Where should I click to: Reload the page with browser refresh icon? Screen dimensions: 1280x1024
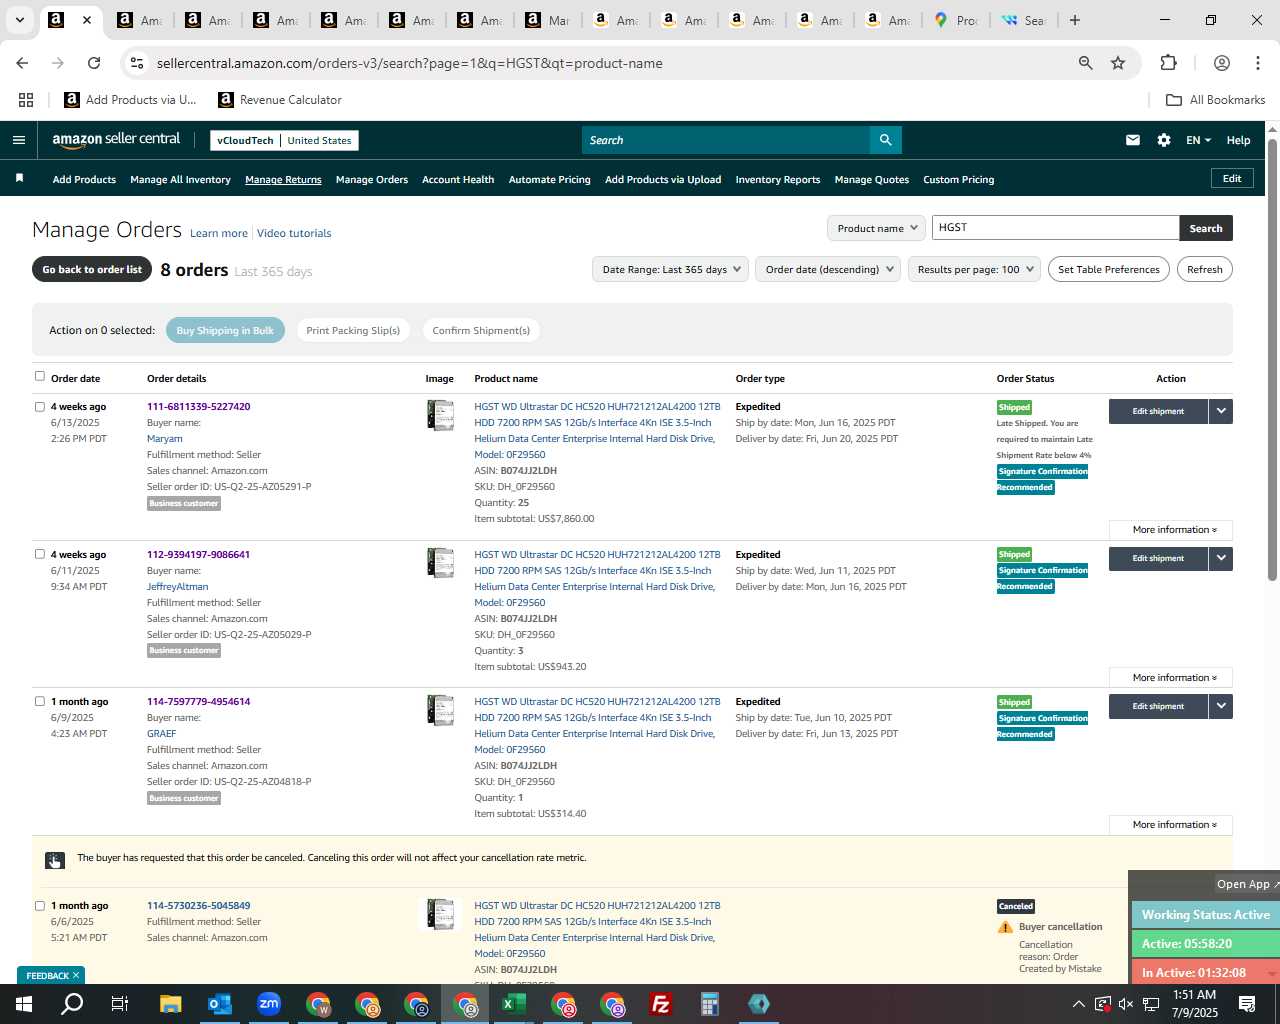click(94, 63)
